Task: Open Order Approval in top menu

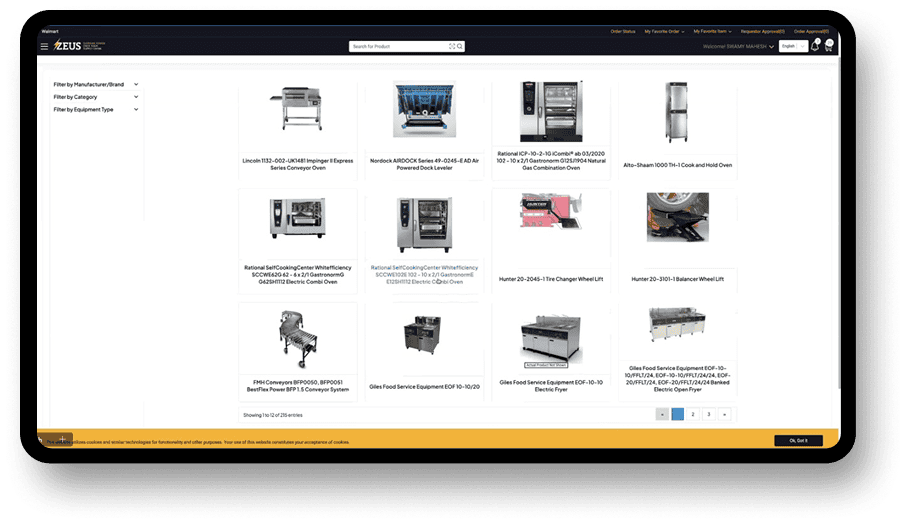Action: coord(811,31)
